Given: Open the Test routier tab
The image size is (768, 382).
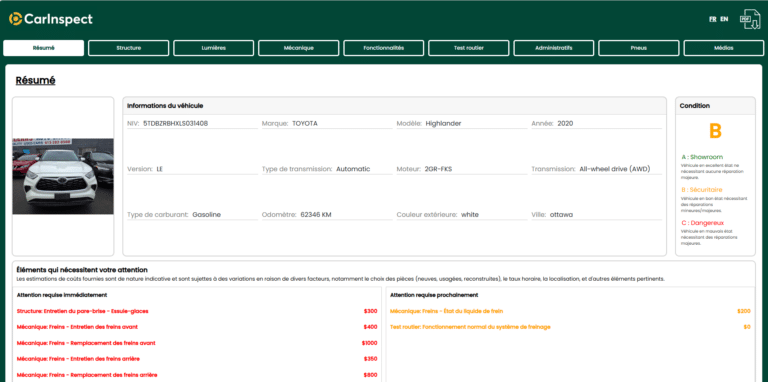Looking at the screenshot, I should point(469,48).
